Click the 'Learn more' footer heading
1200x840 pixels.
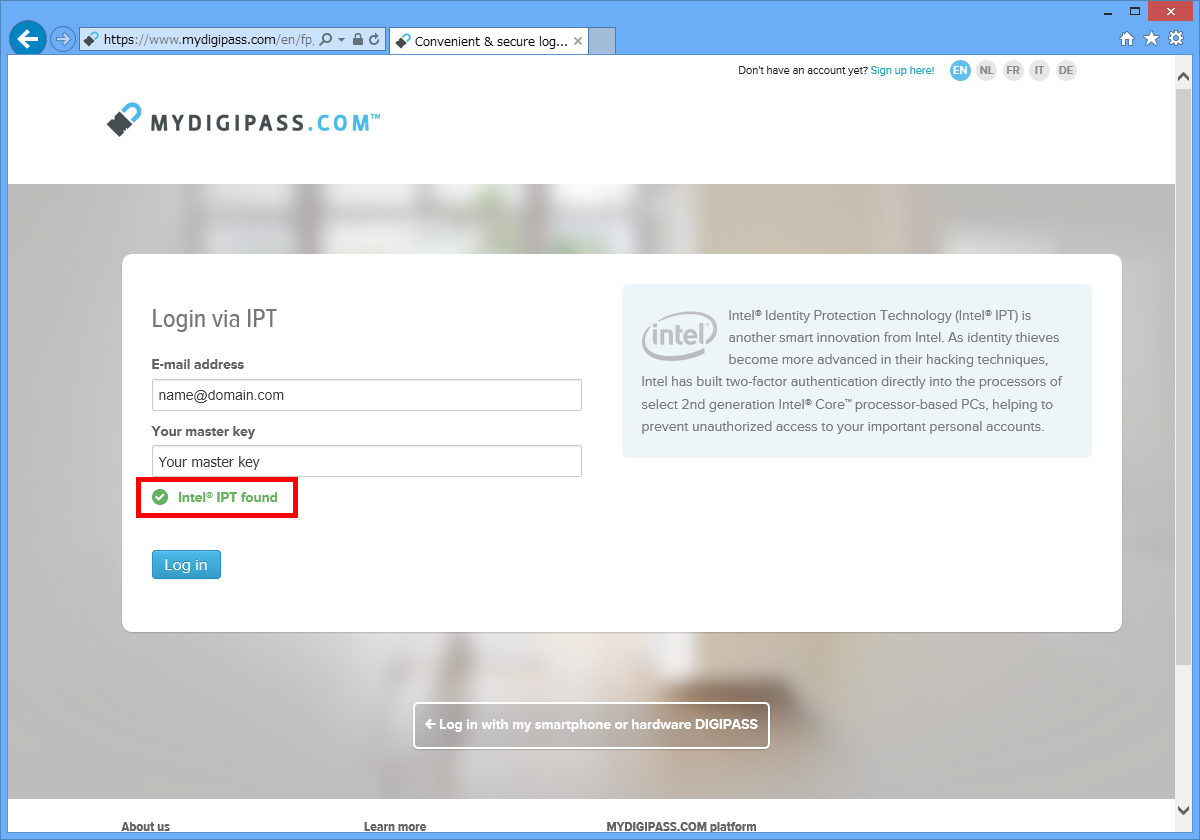(395, 827)
